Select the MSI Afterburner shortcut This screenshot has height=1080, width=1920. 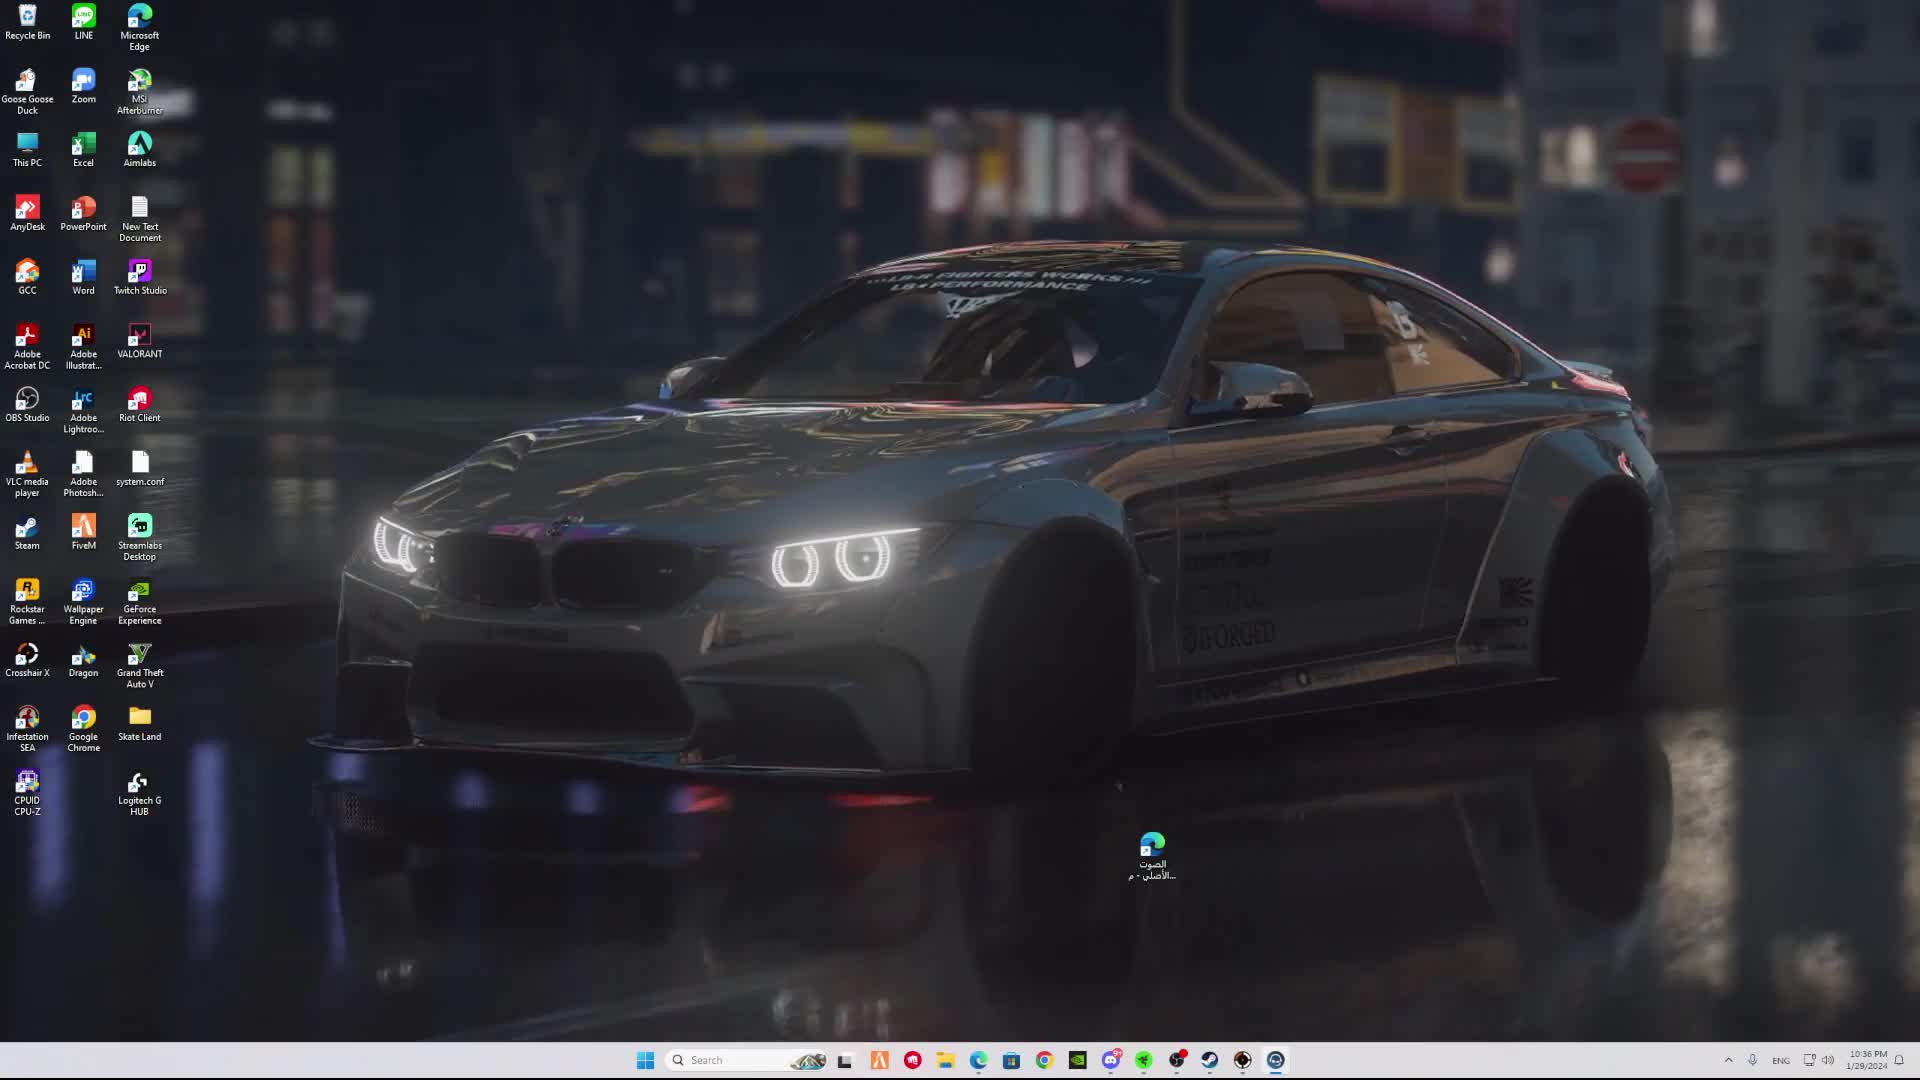[x=139, y=92]
